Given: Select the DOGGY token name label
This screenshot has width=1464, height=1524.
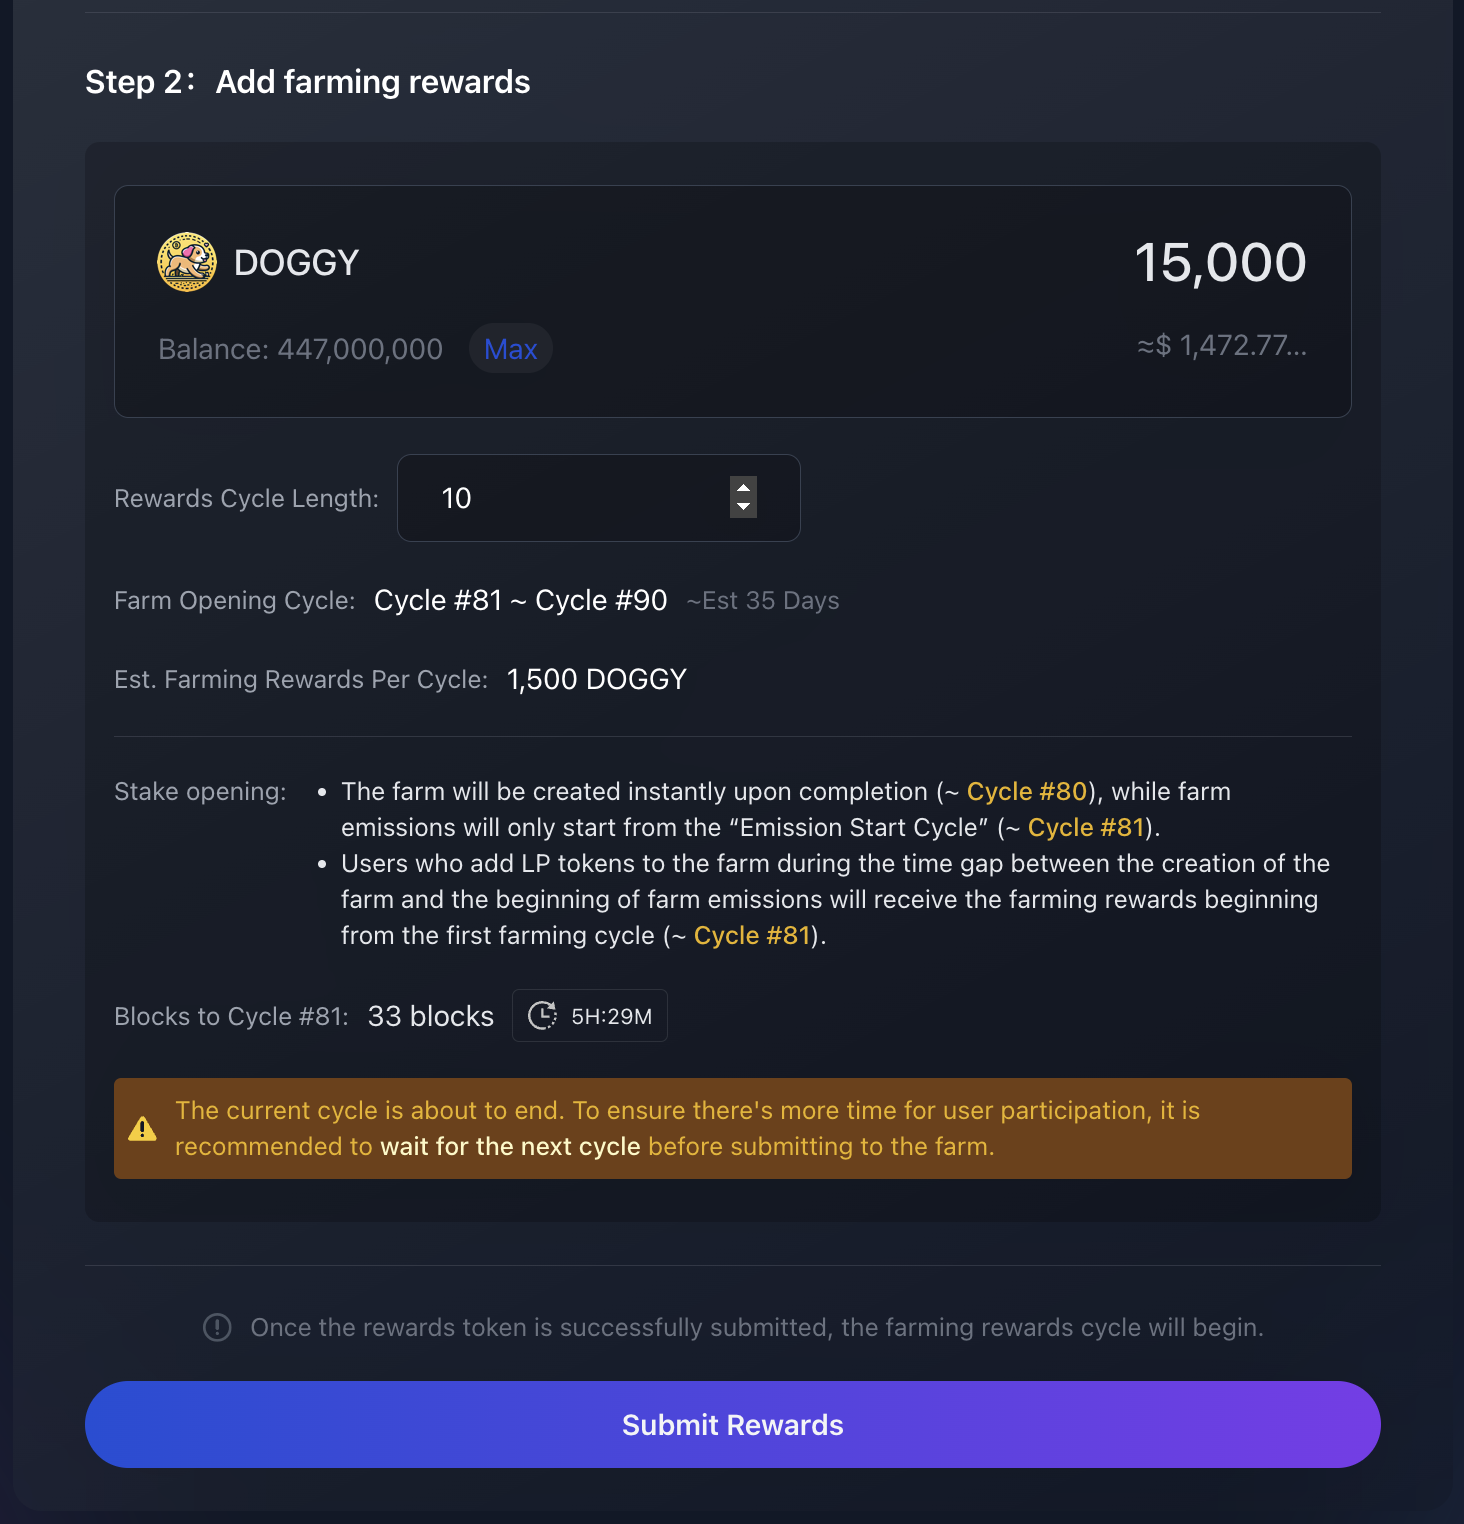Looking at the screenshot, I should 296,263.
